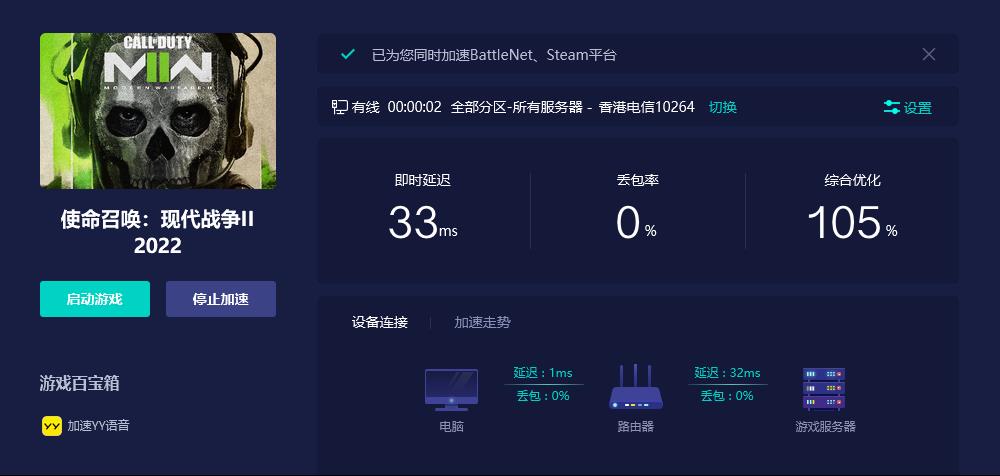Image resolution: width=1000 pixels, height=476 pixels.
Task: Click the YY voice icon
Action: tap(52, 426)
